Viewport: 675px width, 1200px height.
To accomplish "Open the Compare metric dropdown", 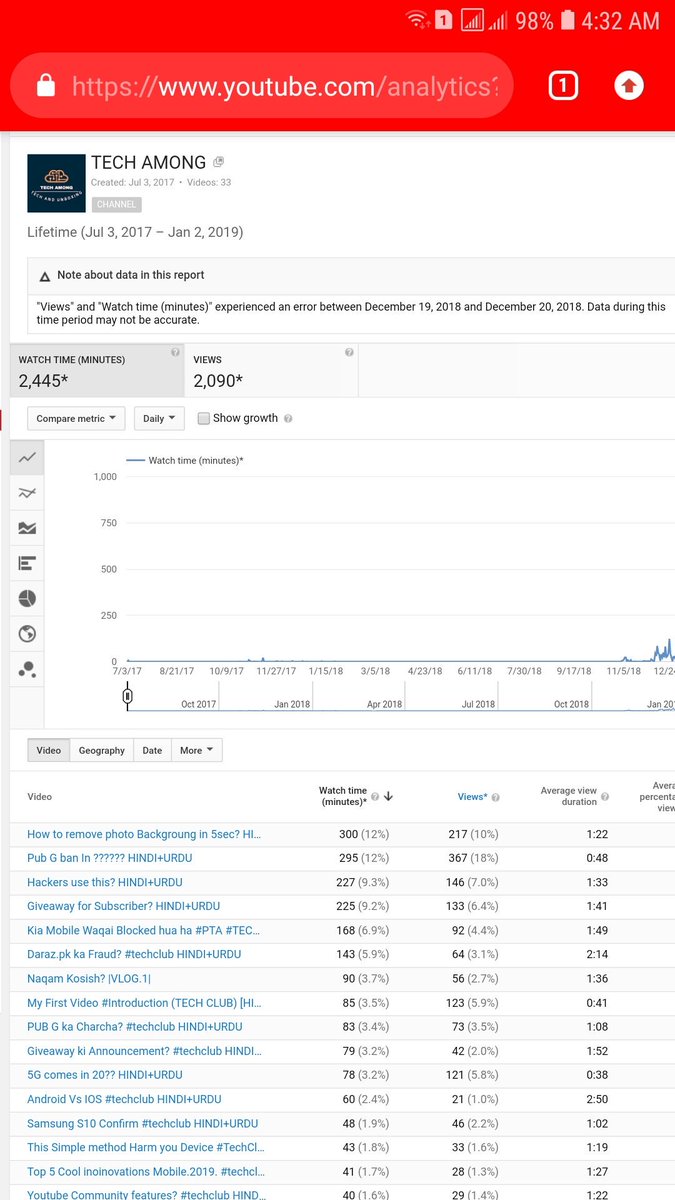I will click(76, 418).
